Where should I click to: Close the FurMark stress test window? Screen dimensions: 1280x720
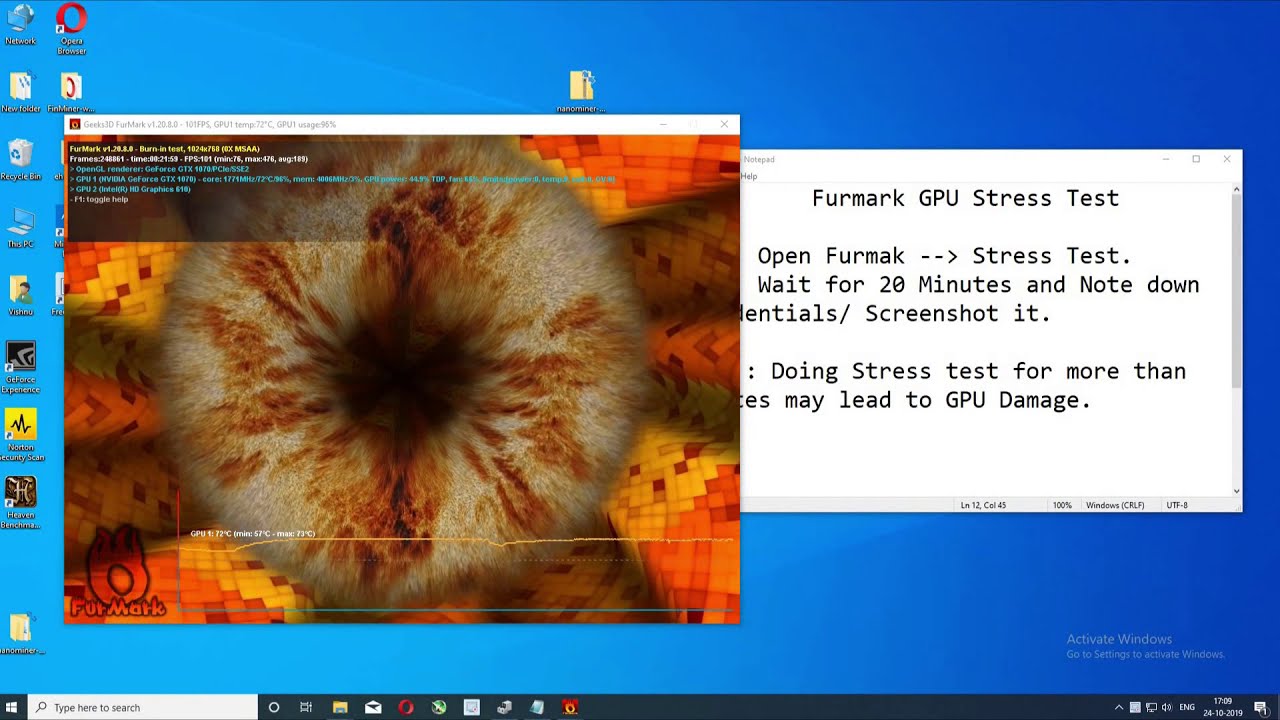click(x=724, y=124)
